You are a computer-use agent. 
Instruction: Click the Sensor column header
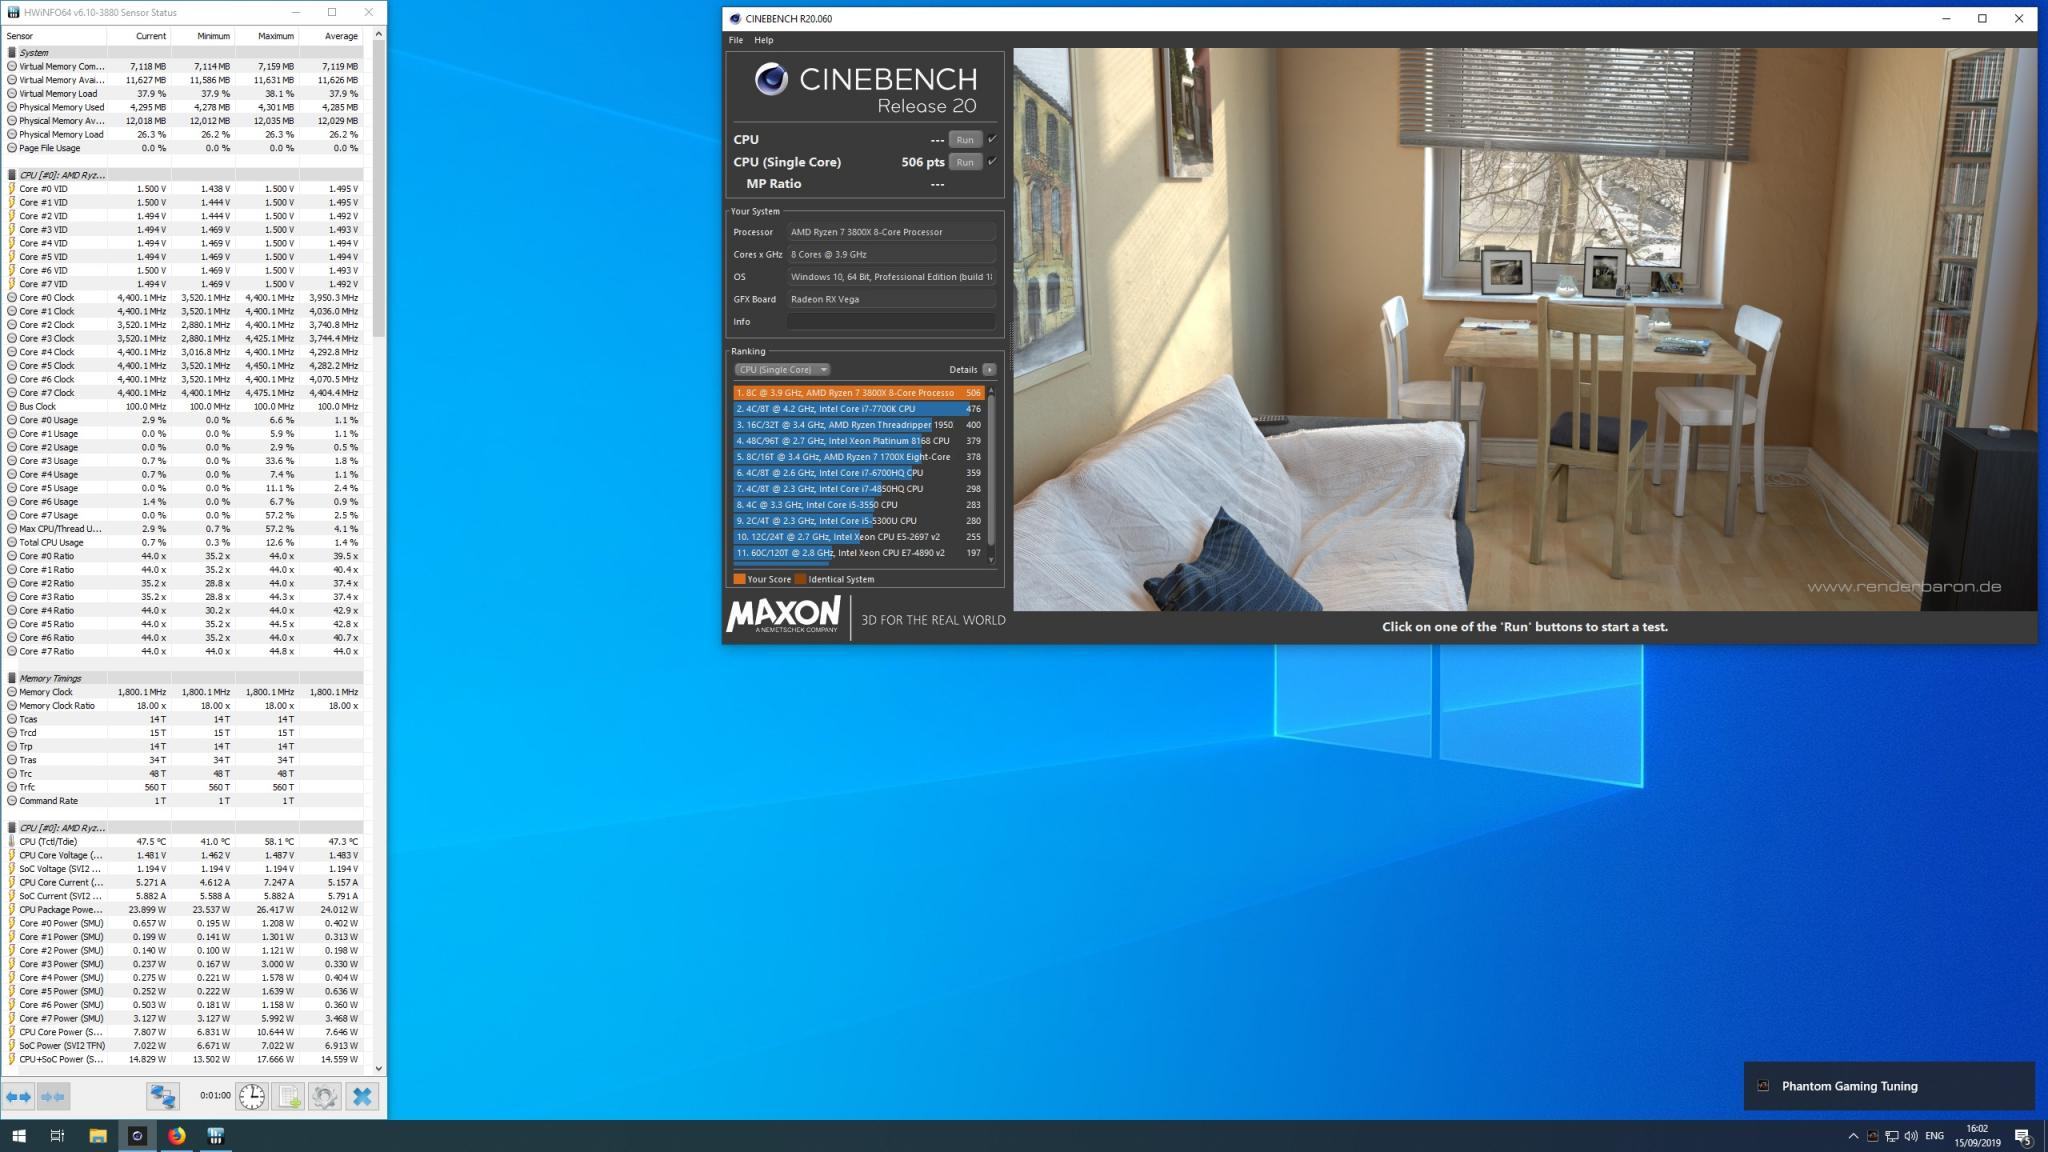point(55,36)
